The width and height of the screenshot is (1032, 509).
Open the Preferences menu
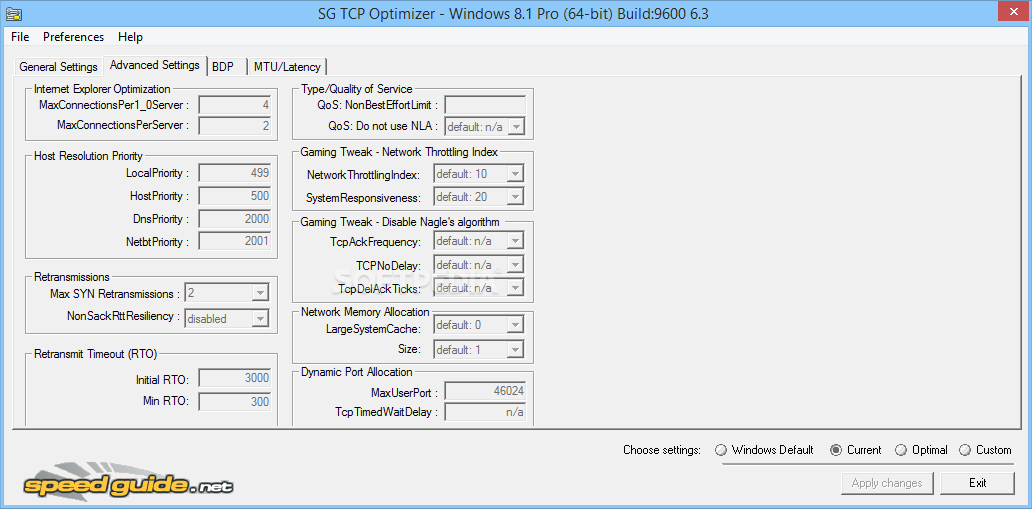click(x=74, y=37)
